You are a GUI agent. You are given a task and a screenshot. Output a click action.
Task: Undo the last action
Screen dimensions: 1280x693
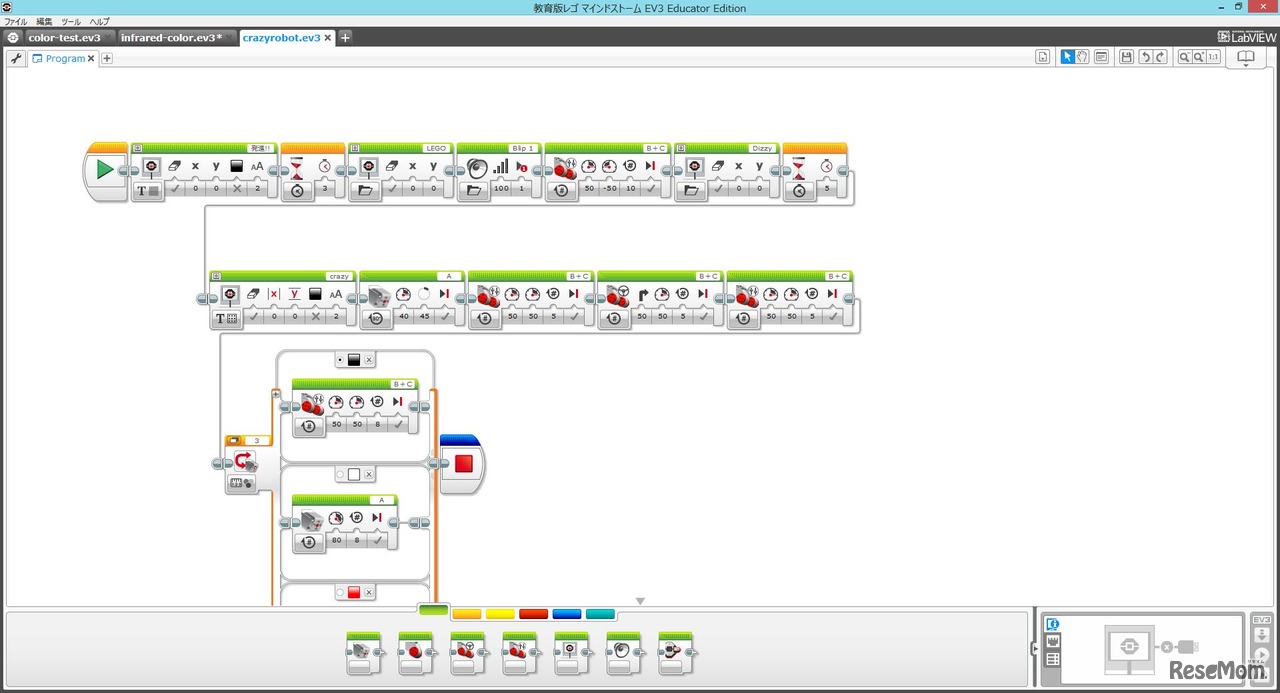[x=1146, y=57]
